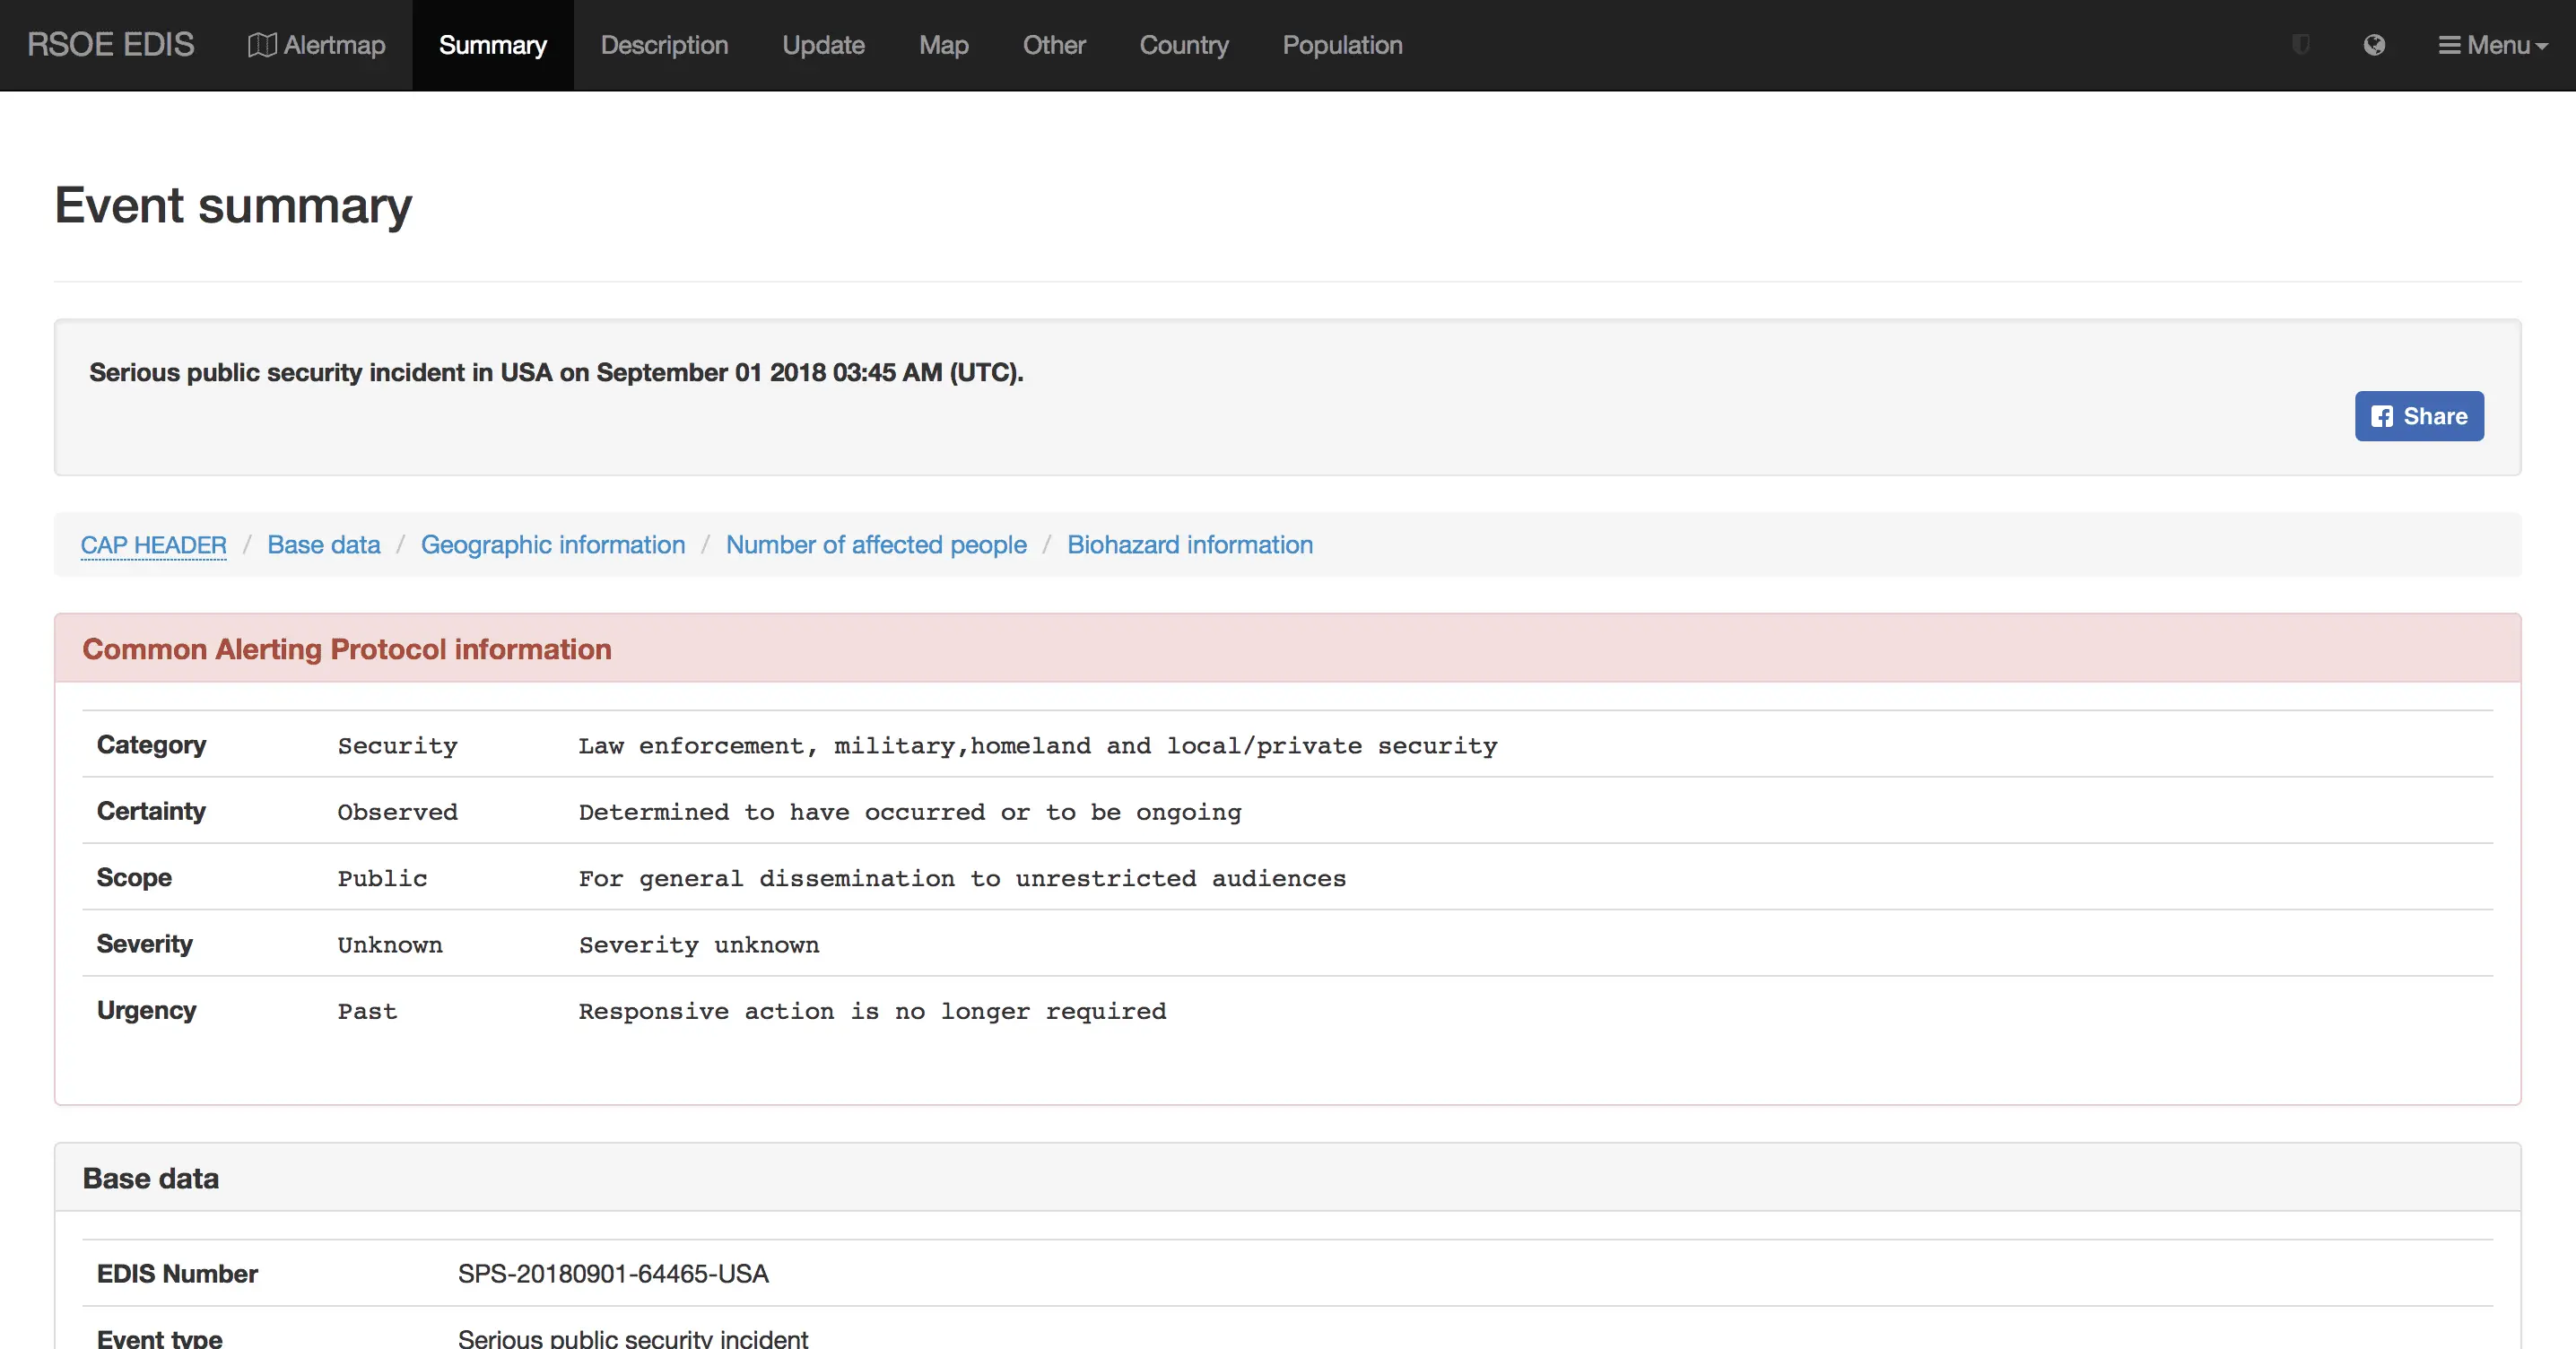The width and height of the screenshot is (2576, 1349).
Task: Open the Other tab
Action: point(1053,45)
